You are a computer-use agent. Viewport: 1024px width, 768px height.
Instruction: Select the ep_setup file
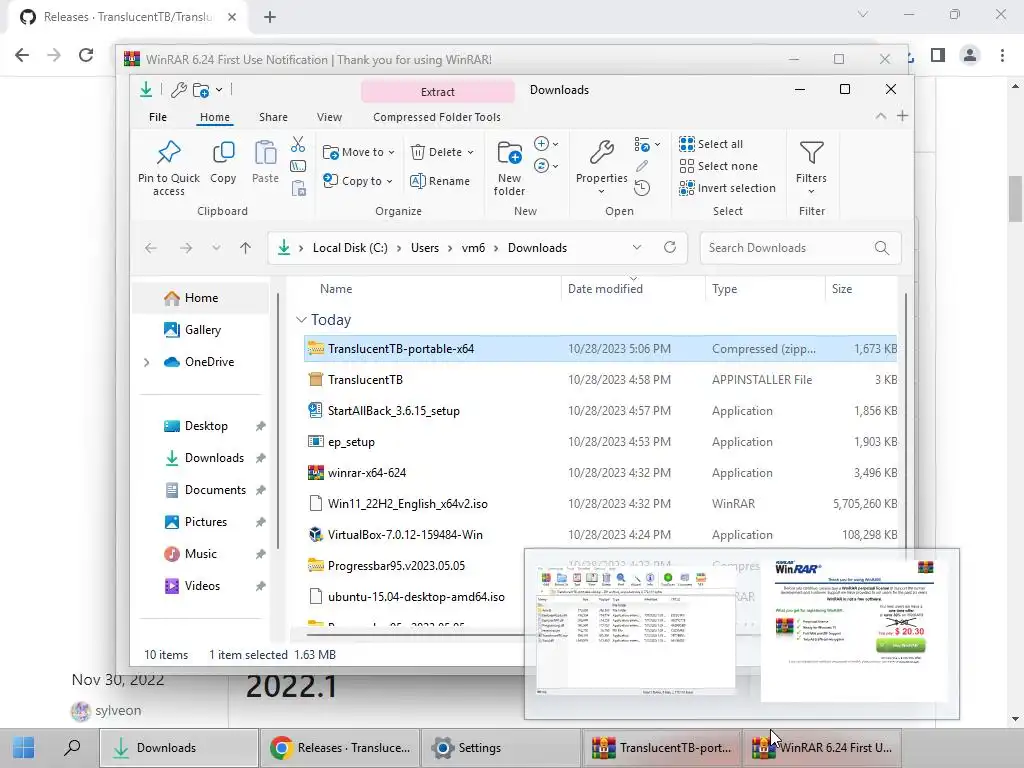coord(601,442)
